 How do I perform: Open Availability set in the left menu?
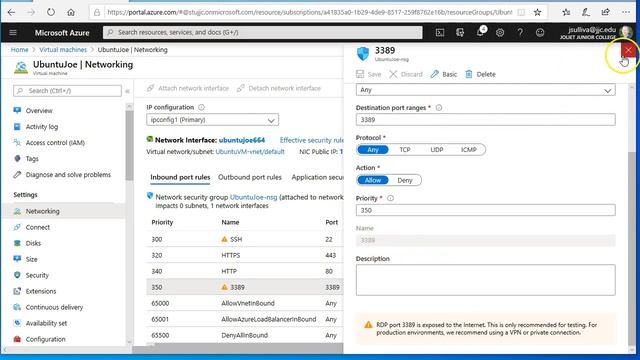tap(46, 323)
